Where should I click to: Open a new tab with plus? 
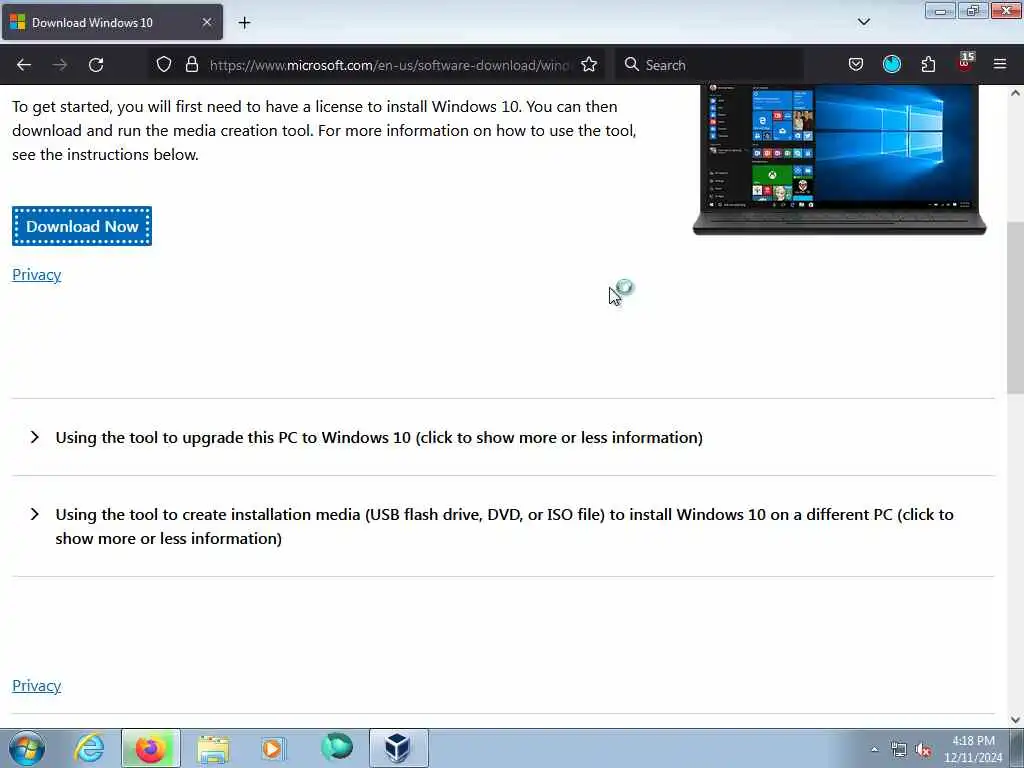click(244, 23)
